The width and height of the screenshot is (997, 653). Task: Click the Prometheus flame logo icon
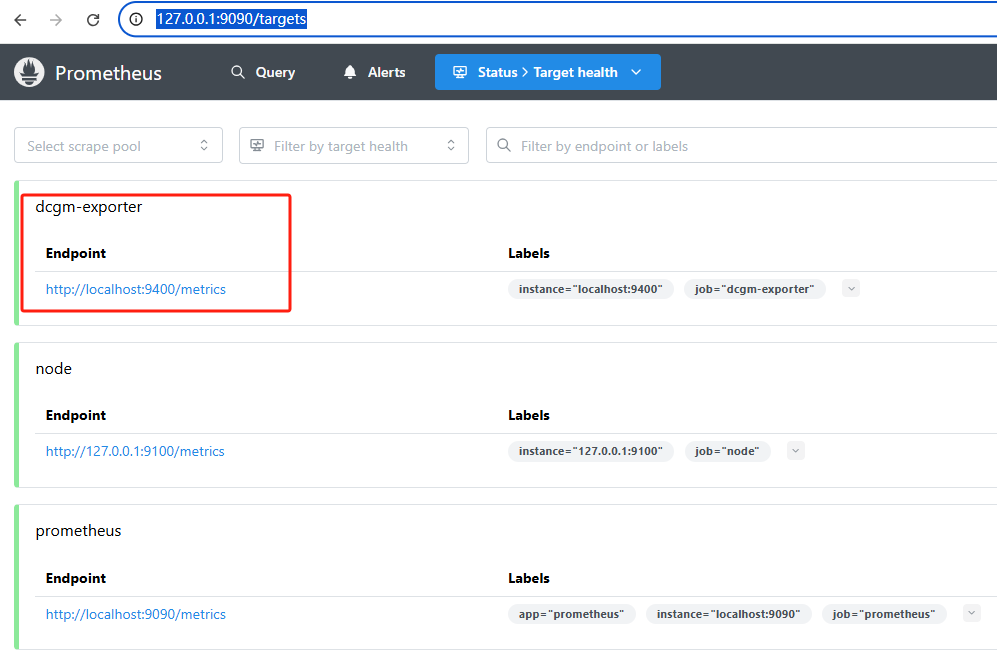(29, 73)
